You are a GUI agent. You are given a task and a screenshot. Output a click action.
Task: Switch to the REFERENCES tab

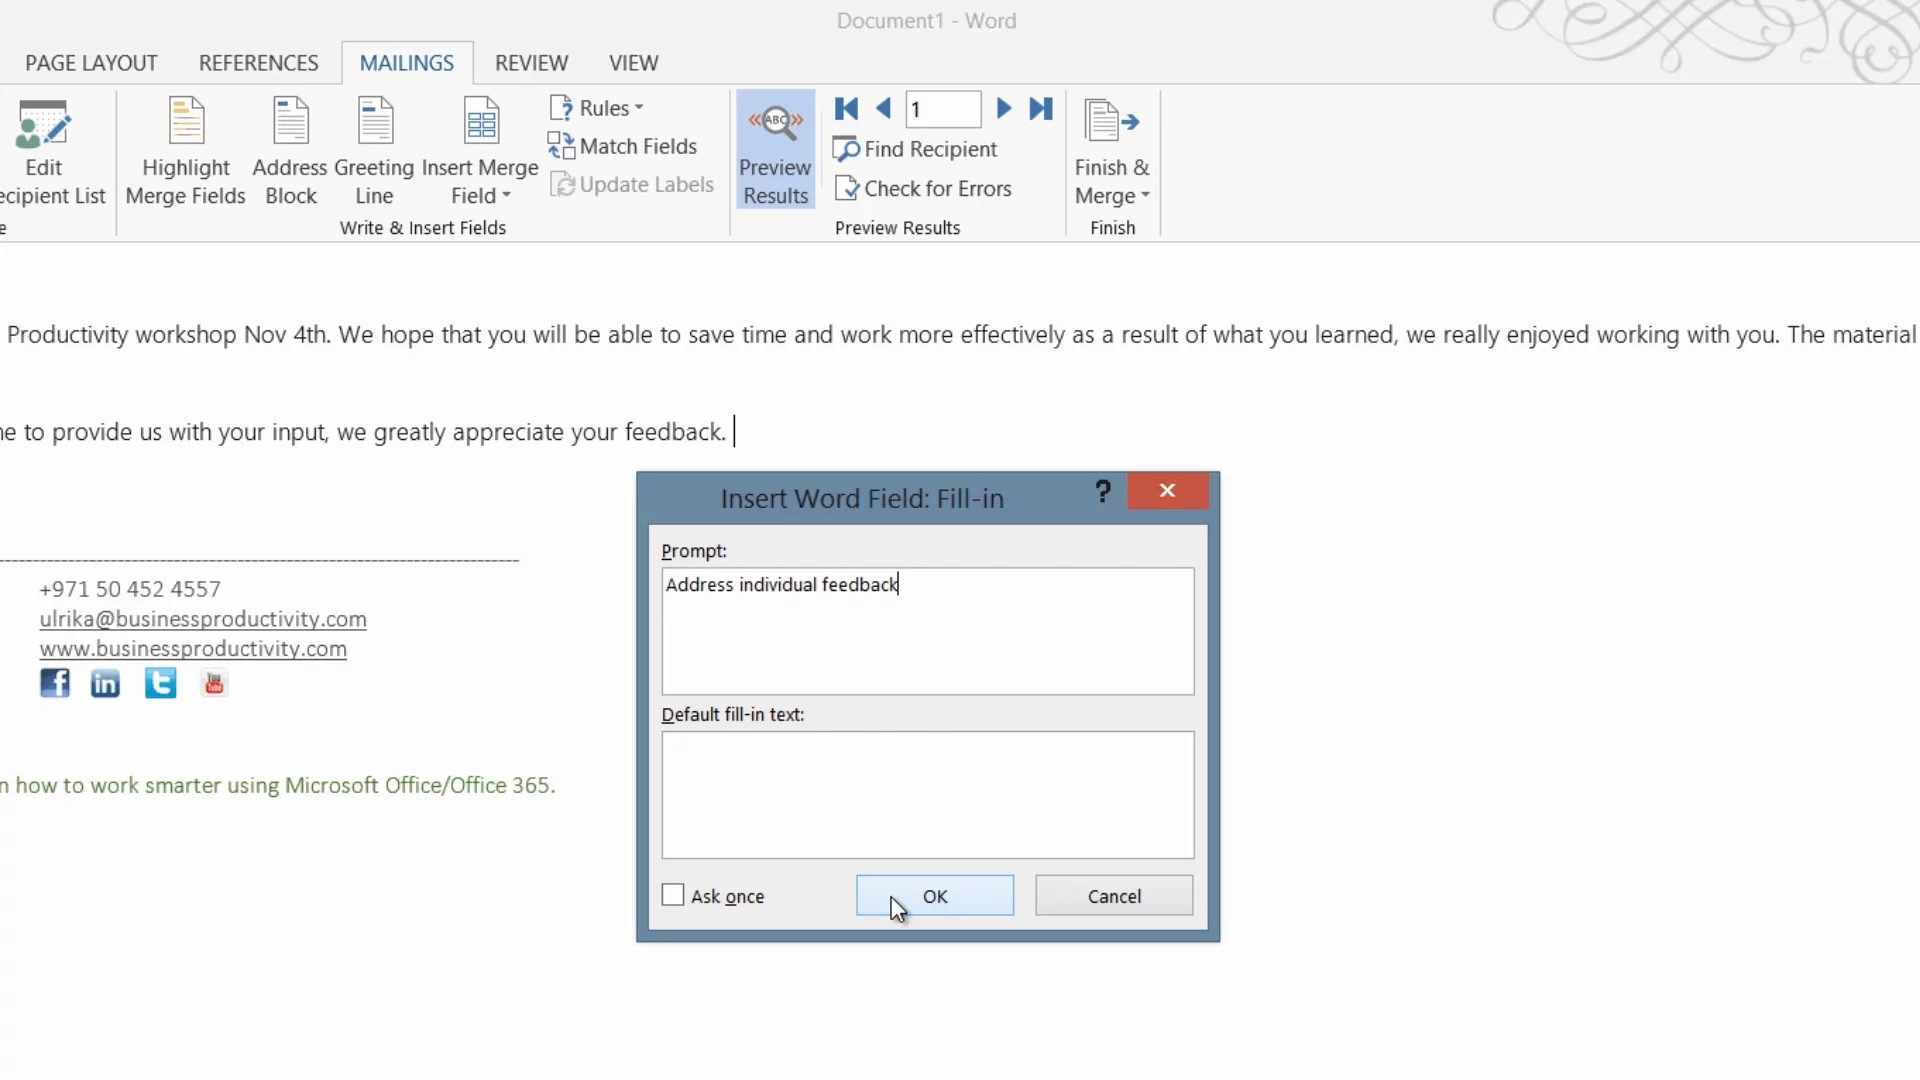tap(258, 63)
